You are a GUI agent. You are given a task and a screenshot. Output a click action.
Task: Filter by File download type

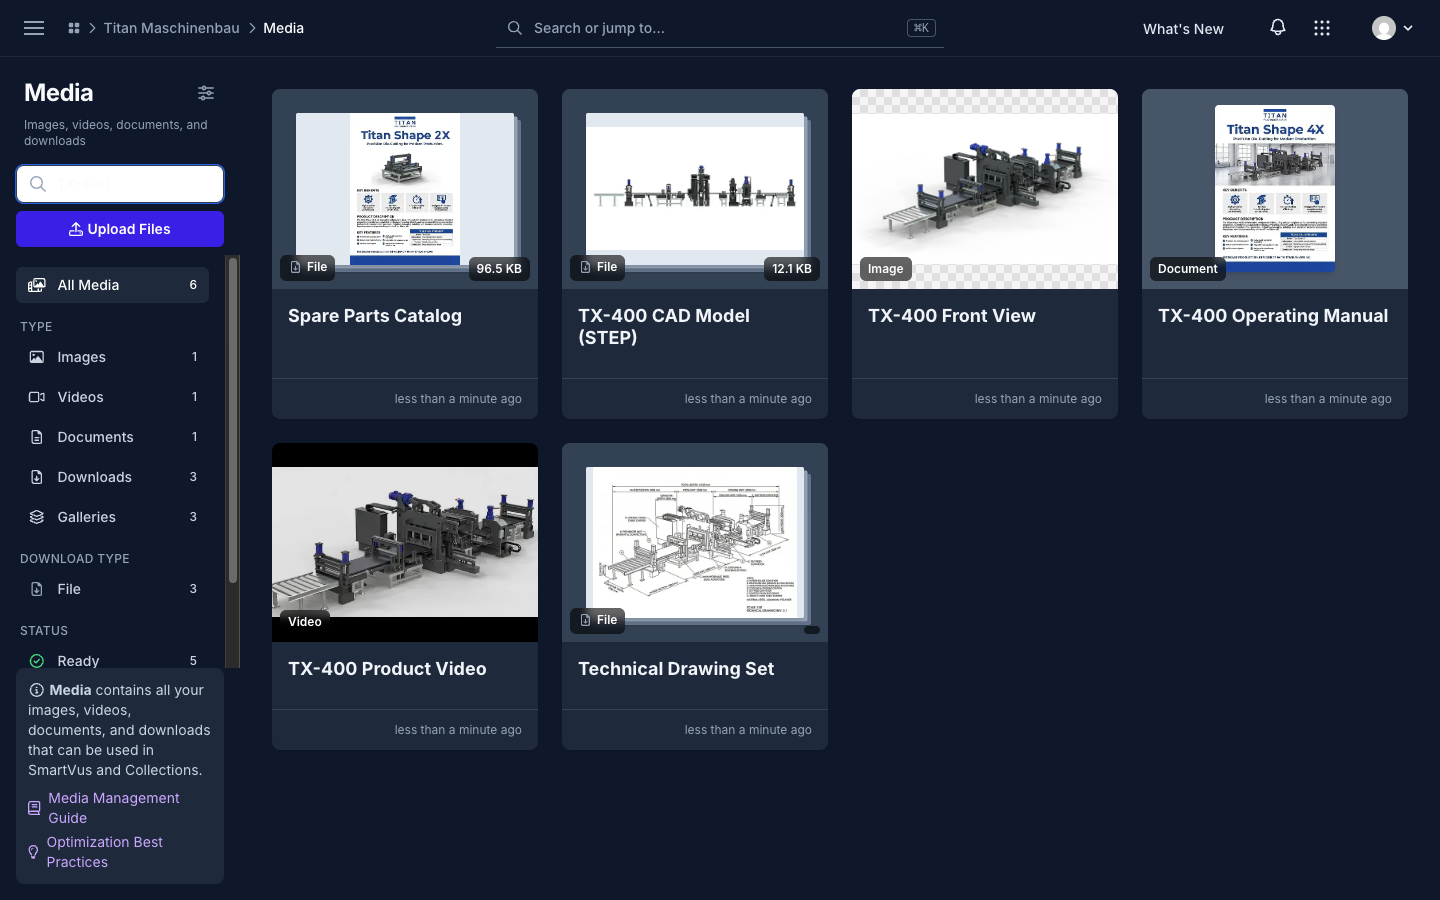[112, 589]
